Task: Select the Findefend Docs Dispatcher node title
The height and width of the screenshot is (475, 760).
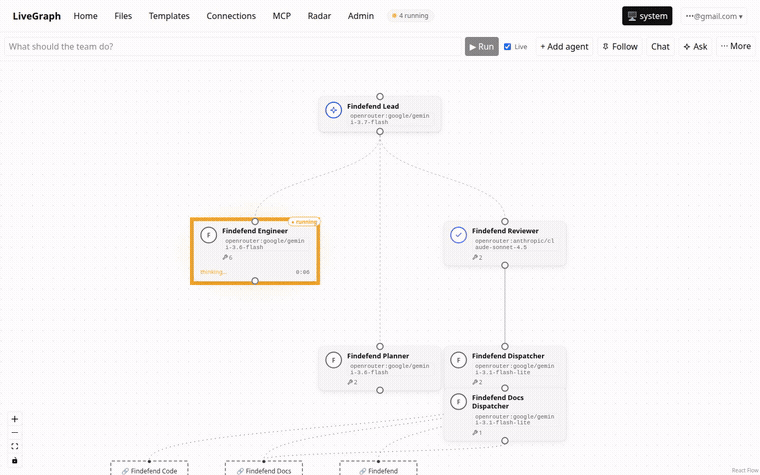Action: point(498,402)
